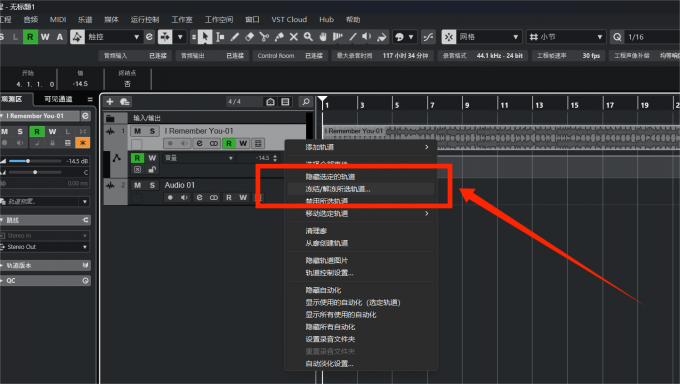The image size is (680, 384).
Task: Click the add track plus icon
Action: point(110,102)
